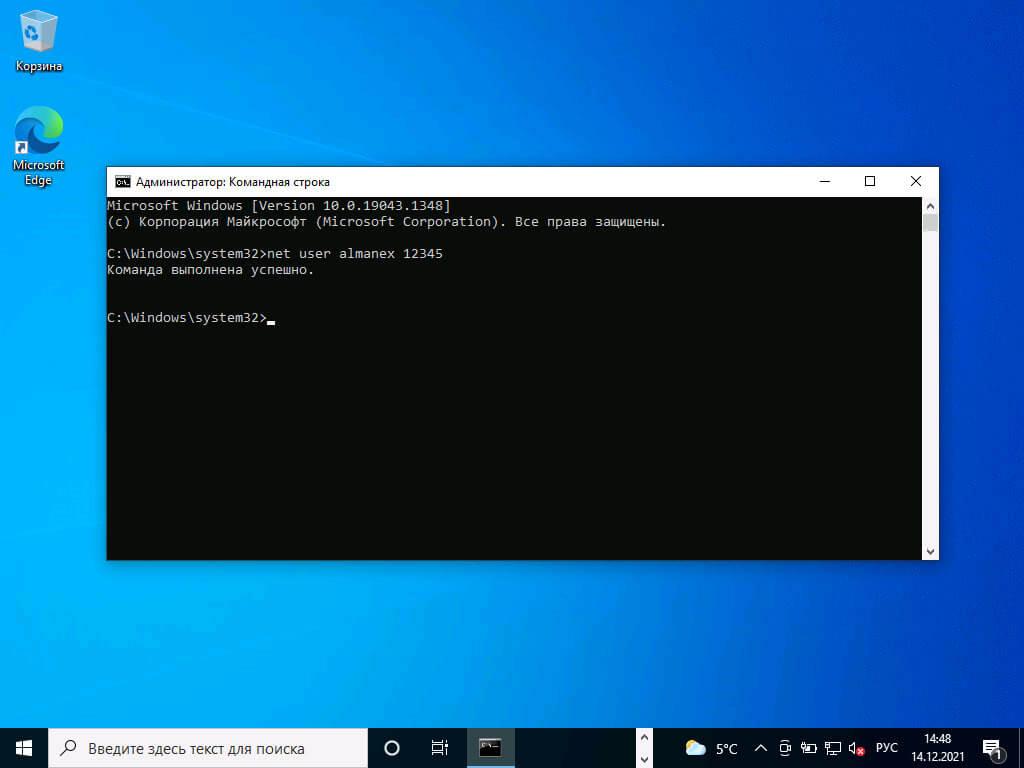Open Task View on the taskbar
1024x768 pixels.
click(x=440, y=748)
